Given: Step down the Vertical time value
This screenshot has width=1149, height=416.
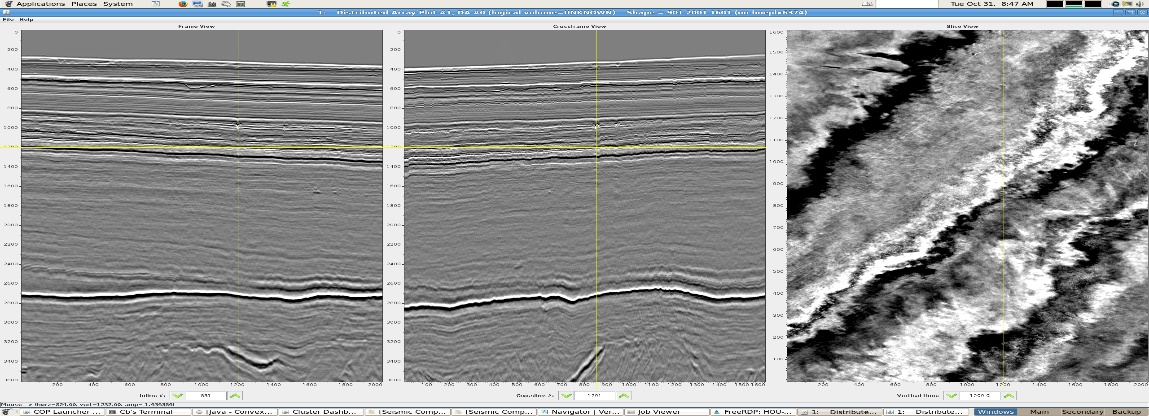Looking at the screenshot, I should pyautogui.click(x=950, y=395).
